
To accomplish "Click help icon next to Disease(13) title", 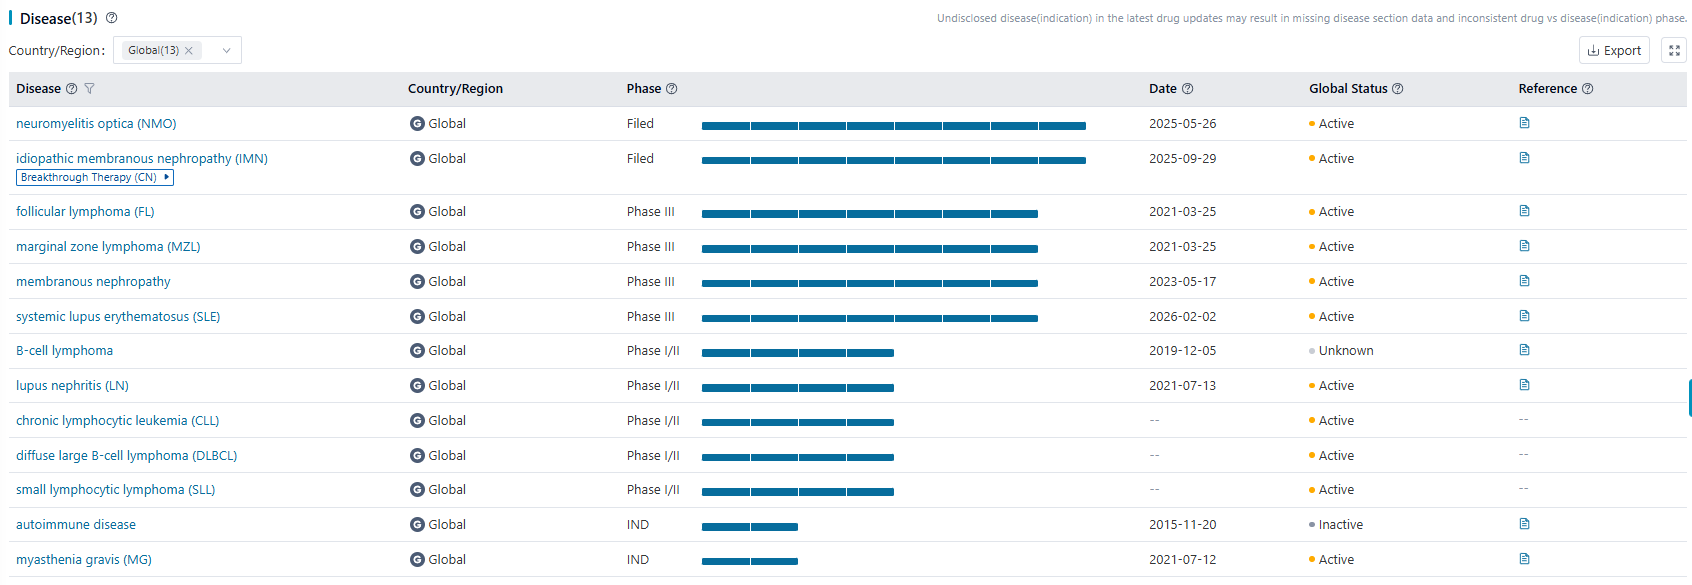I will point(111,18).
